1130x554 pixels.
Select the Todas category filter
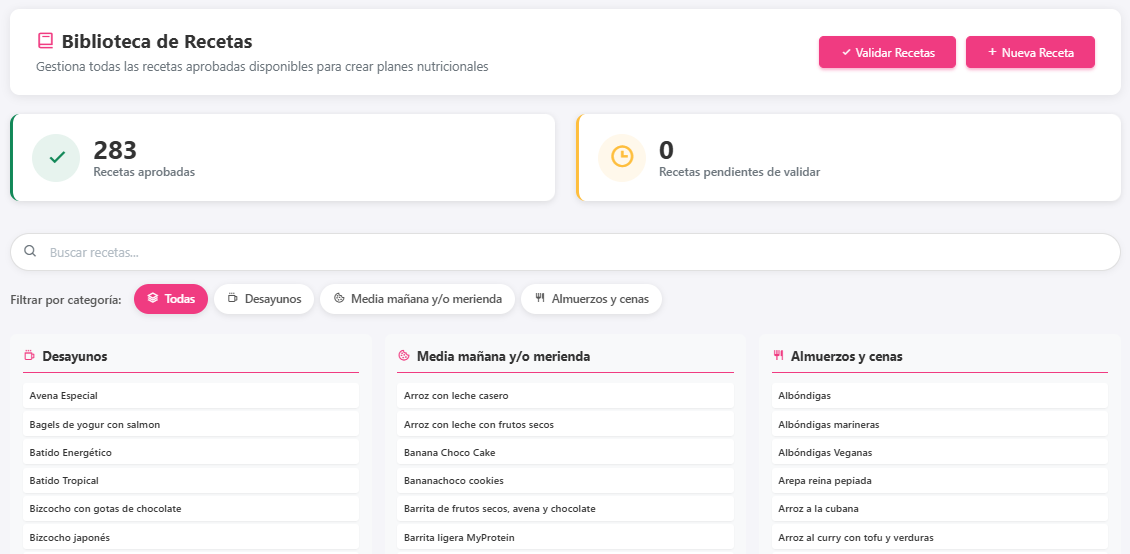pyautogui.click(x=171, y=299)
